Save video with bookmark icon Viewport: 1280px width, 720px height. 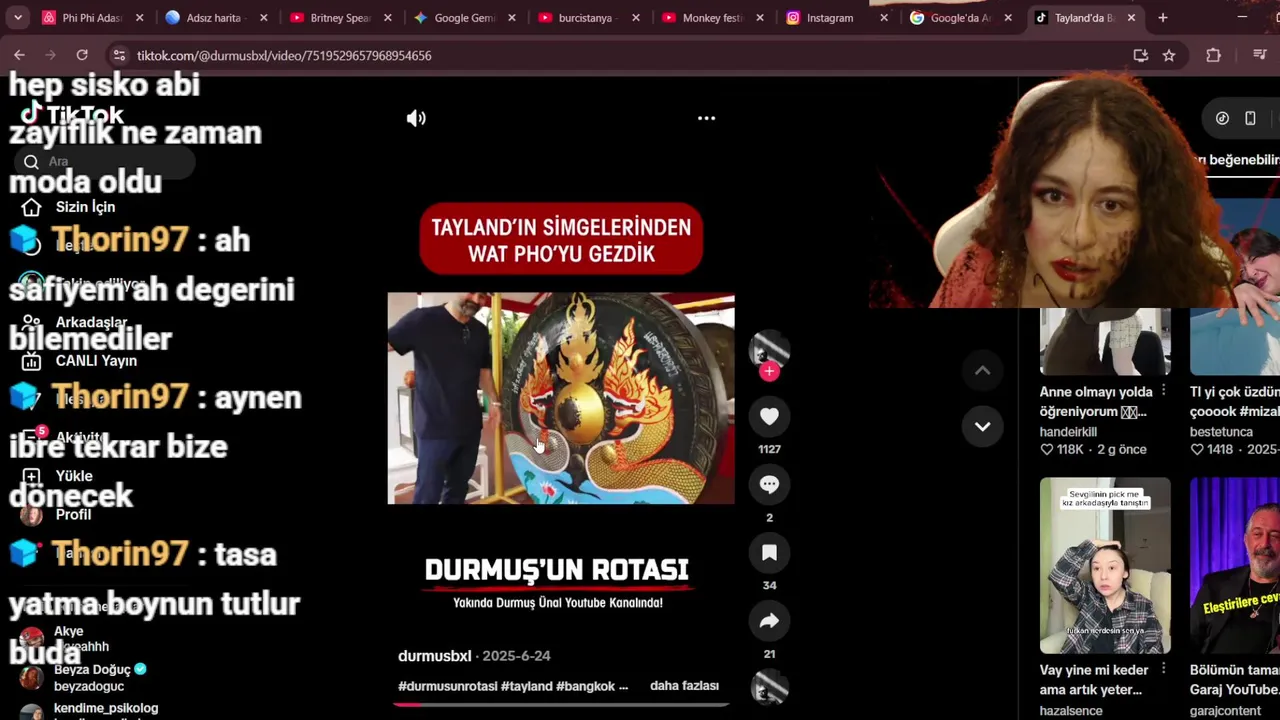(x=769, y=553)
